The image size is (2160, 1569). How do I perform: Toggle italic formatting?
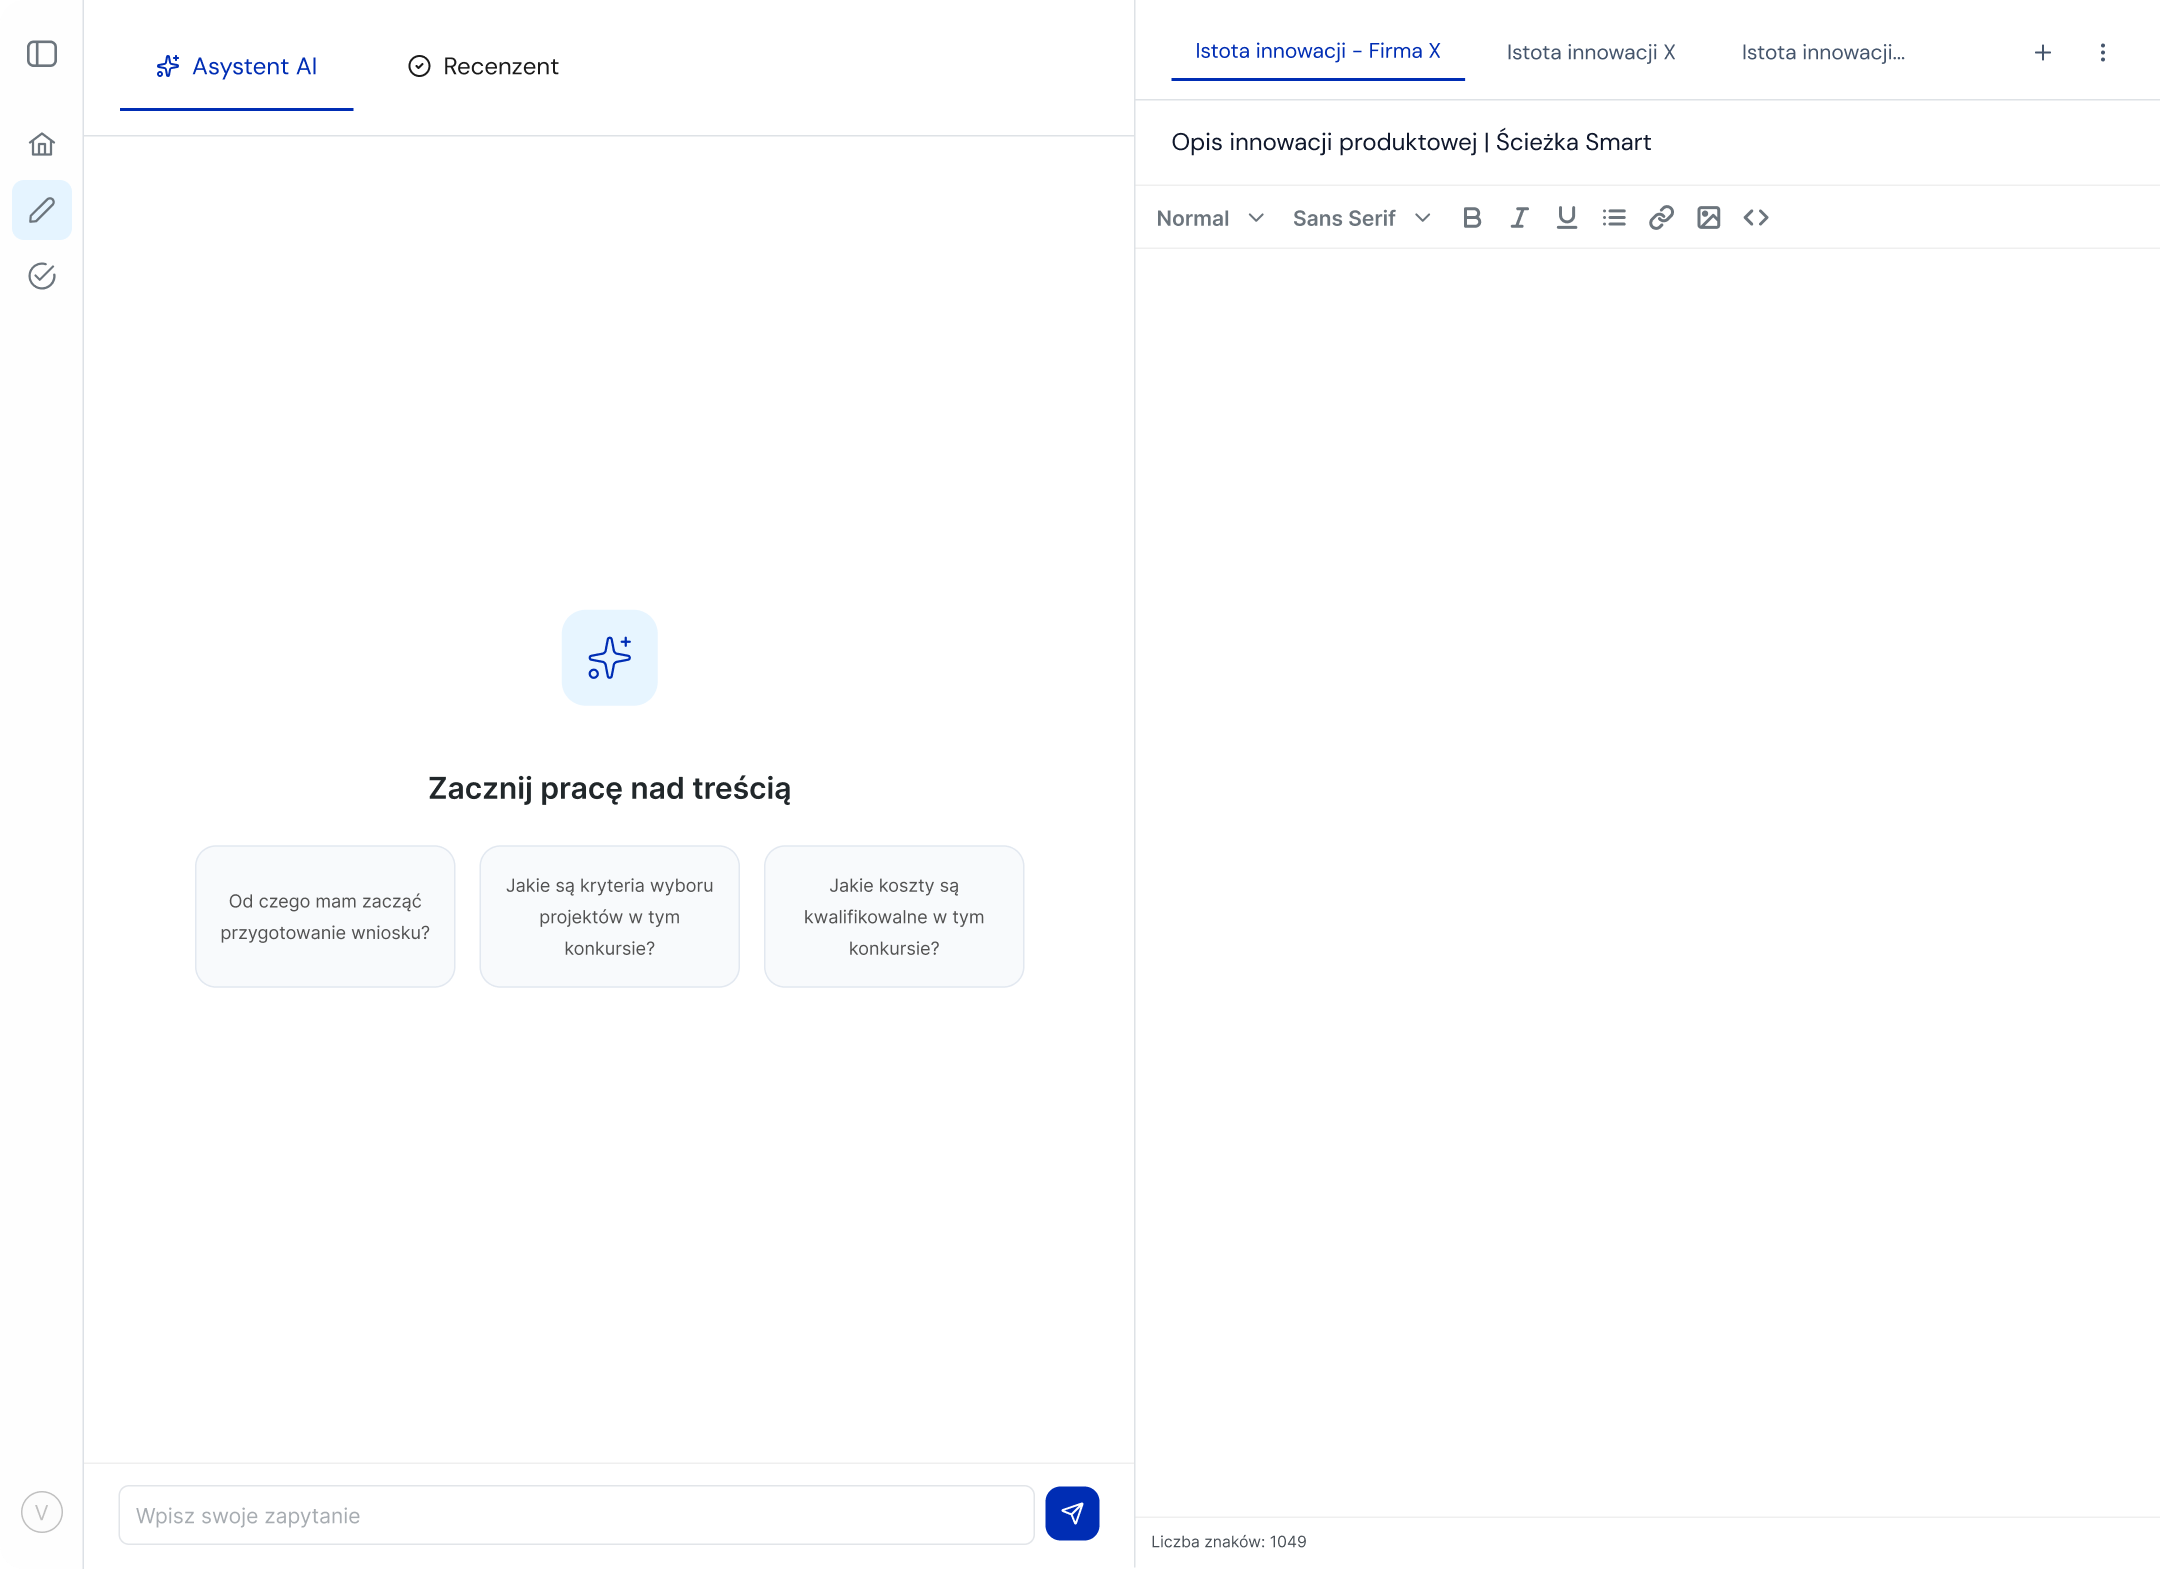click(x=1519, y=218)
